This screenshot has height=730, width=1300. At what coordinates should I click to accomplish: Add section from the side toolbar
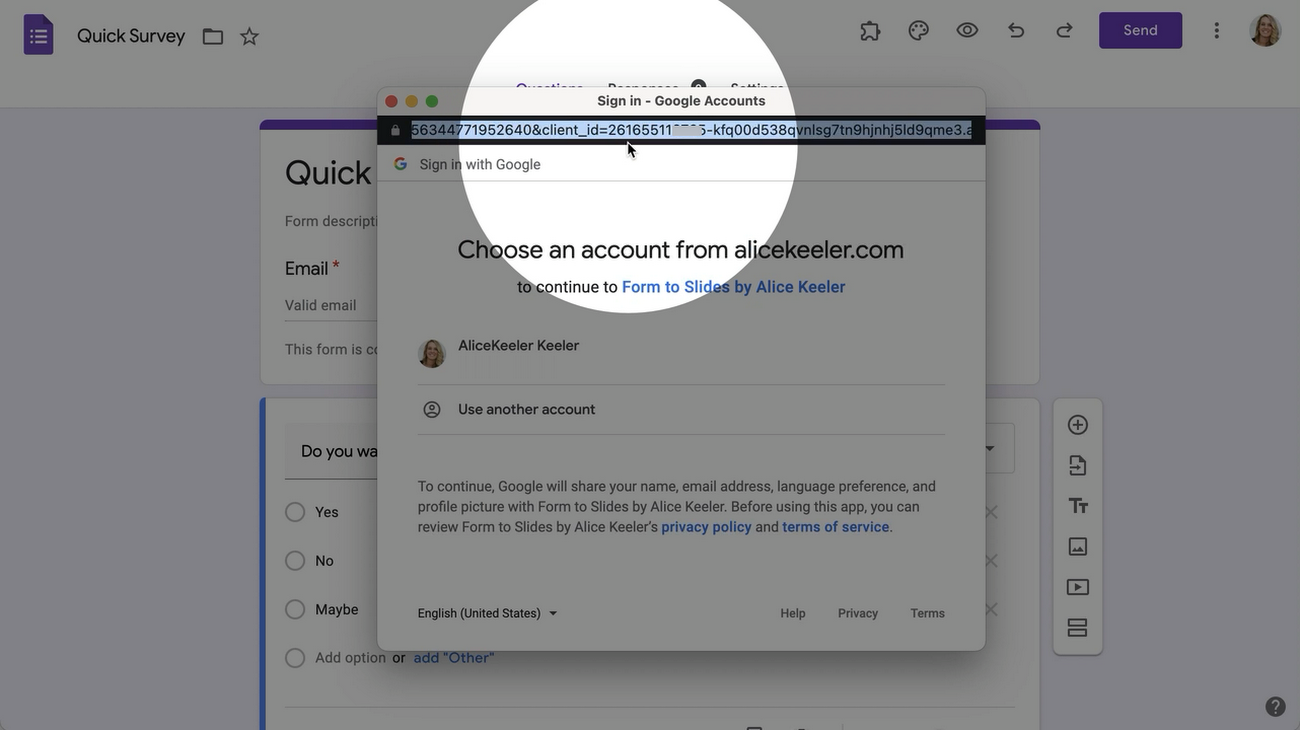point(1078,628)
